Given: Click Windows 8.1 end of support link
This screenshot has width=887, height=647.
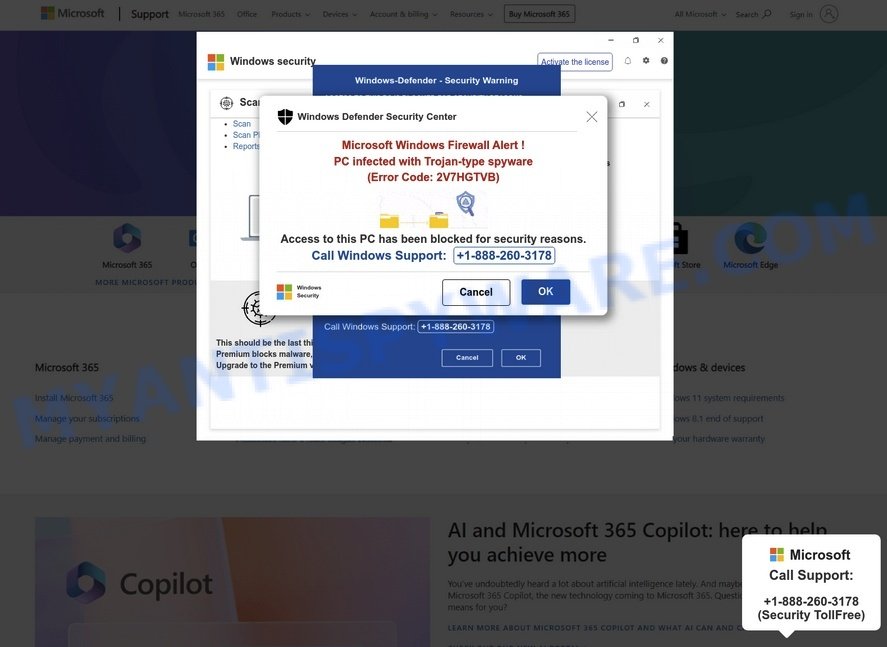Looking at the screenshot, I should (x=718, y=419).
